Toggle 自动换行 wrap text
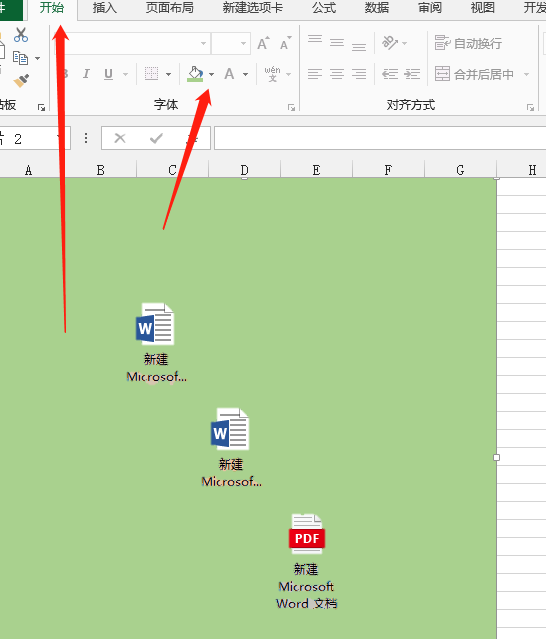This screenshot has width=546, height=639. (x=468, y=43)
